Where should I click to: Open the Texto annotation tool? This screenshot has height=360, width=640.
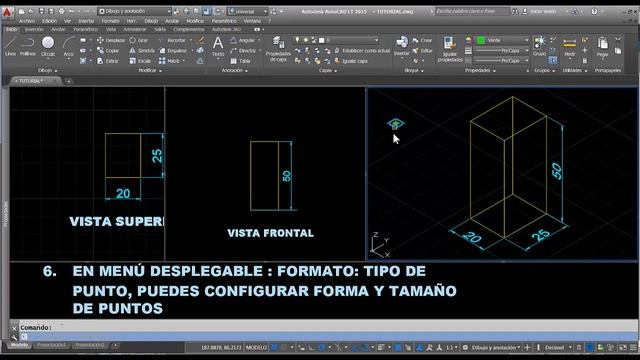[x=218, y=46]
